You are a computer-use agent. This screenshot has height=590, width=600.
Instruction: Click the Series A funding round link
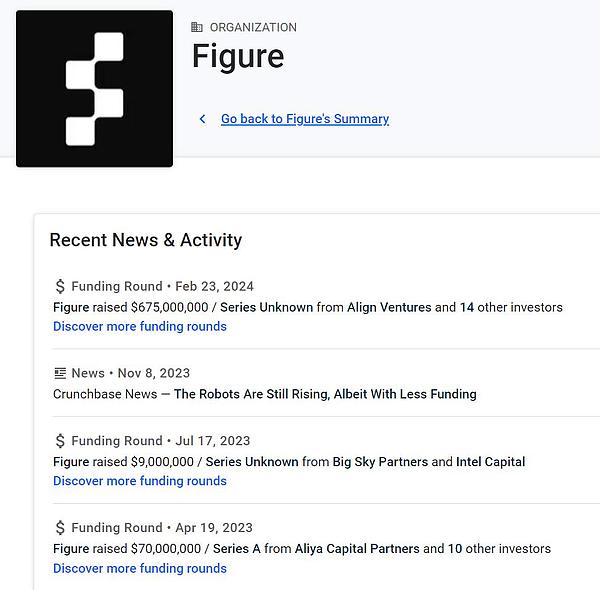(238, 549)
